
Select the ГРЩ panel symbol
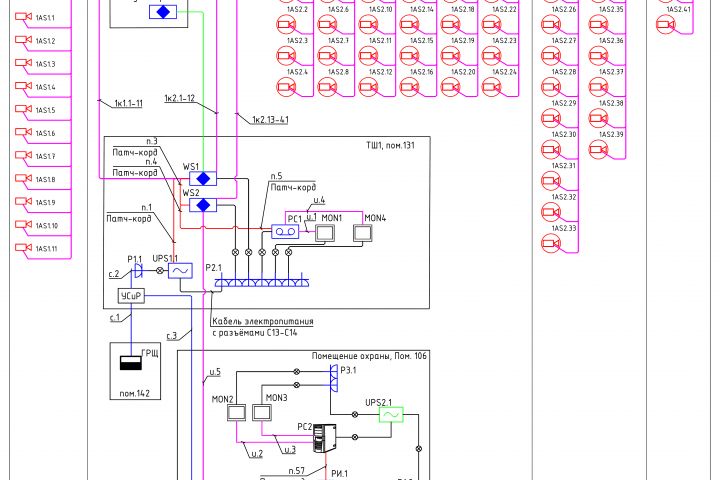pyautogui.click(x=131, y=363)
